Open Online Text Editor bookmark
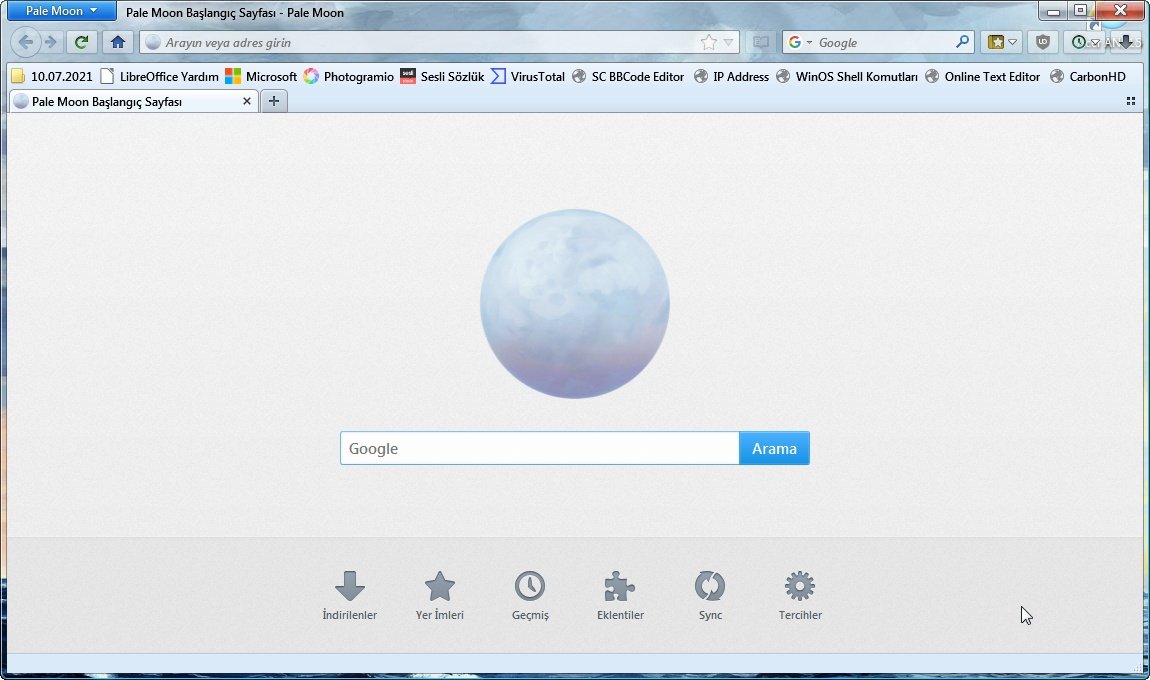 [983, 76]
